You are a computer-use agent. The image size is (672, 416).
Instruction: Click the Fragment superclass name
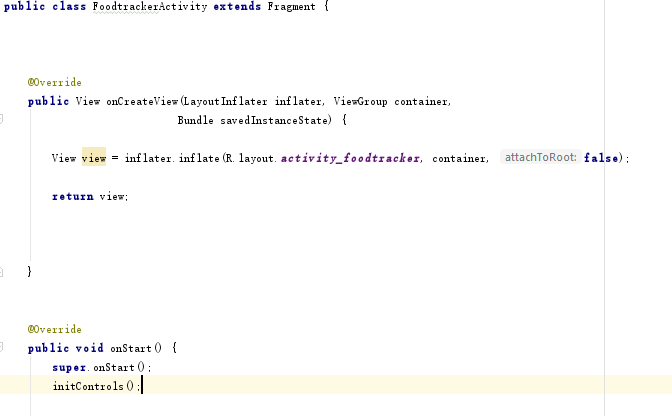click(x=291, y=7)
